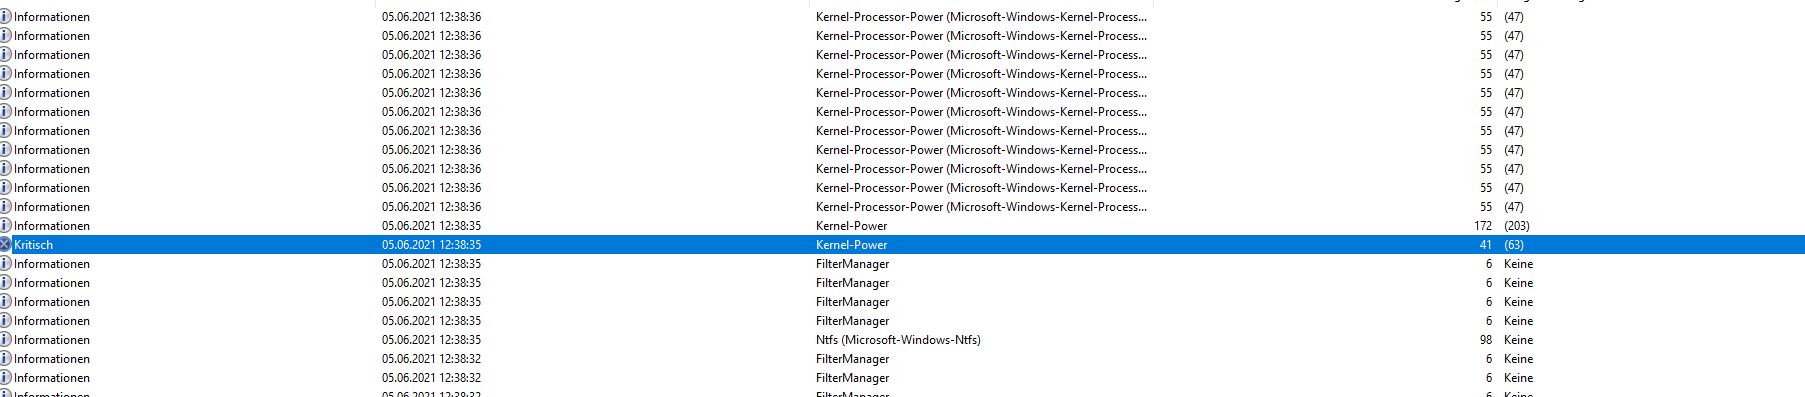Click info icon of Kernel-Power event 172 row
Image resolution: width=1805 pixels, height=397 pixels.
pos(5,226)
